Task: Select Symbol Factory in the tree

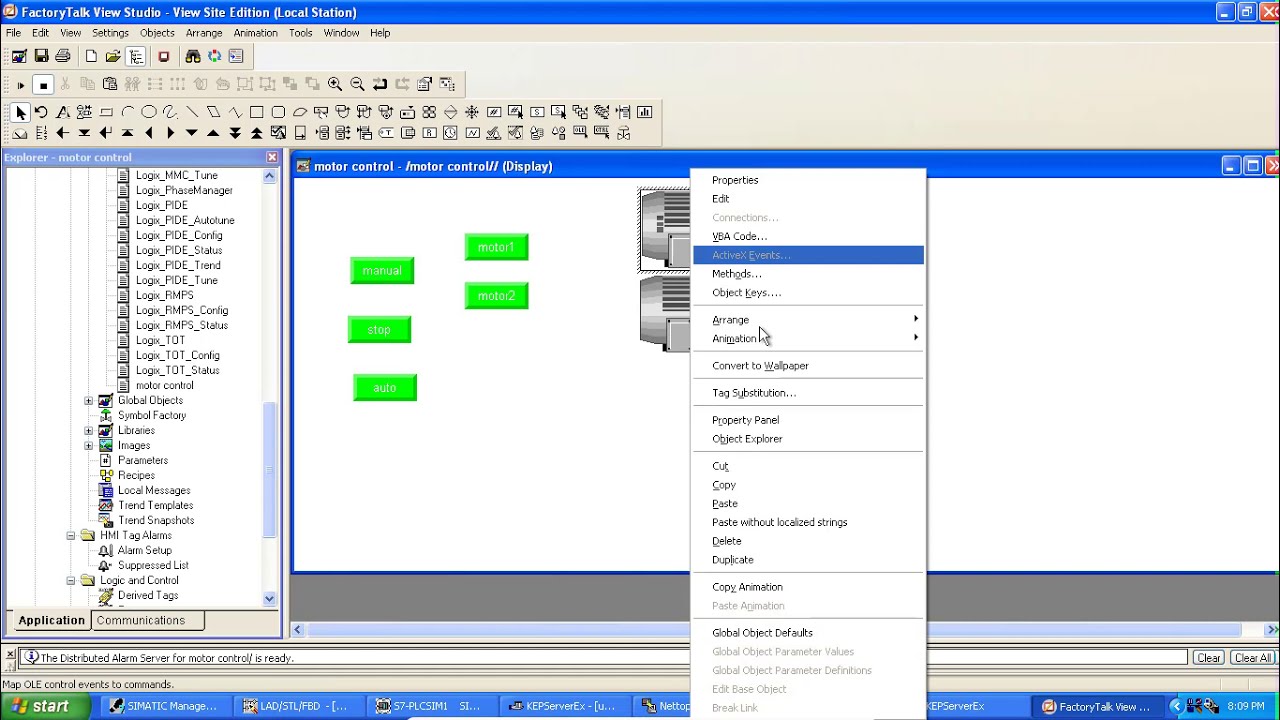Action: (x=152, y=415)
